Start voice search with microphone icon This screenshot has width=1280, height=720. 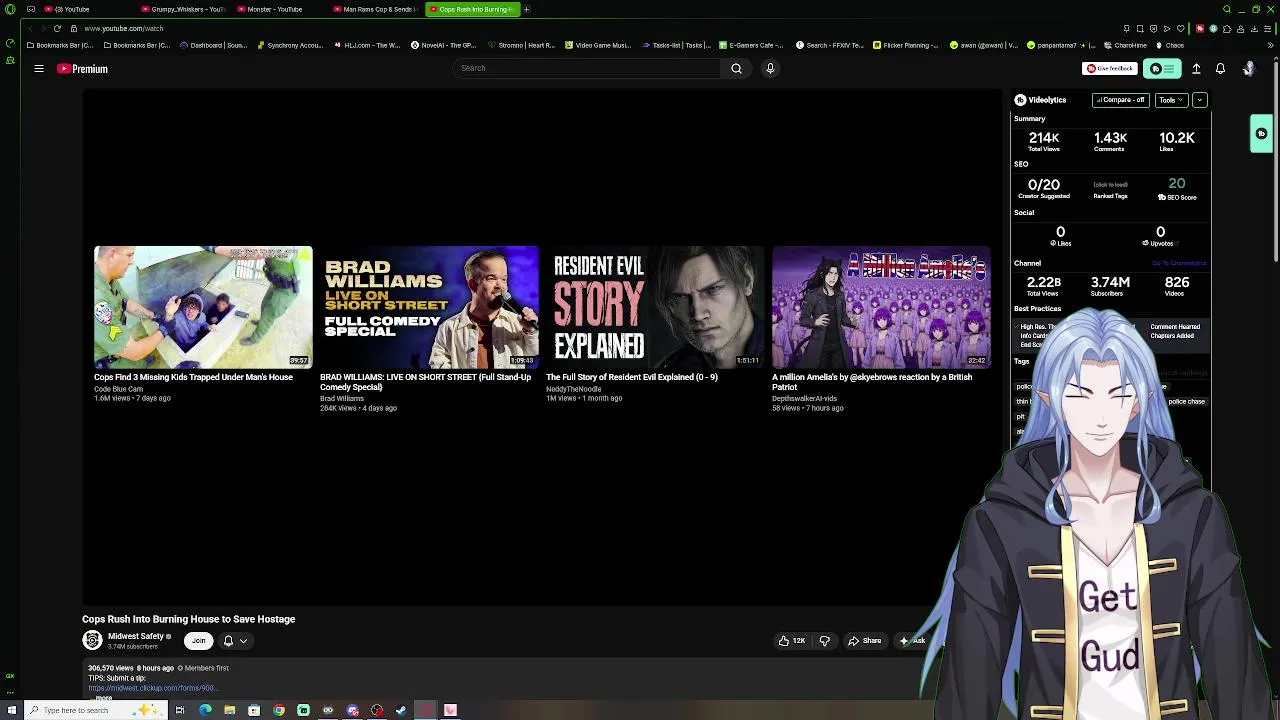tap(770, 68)
